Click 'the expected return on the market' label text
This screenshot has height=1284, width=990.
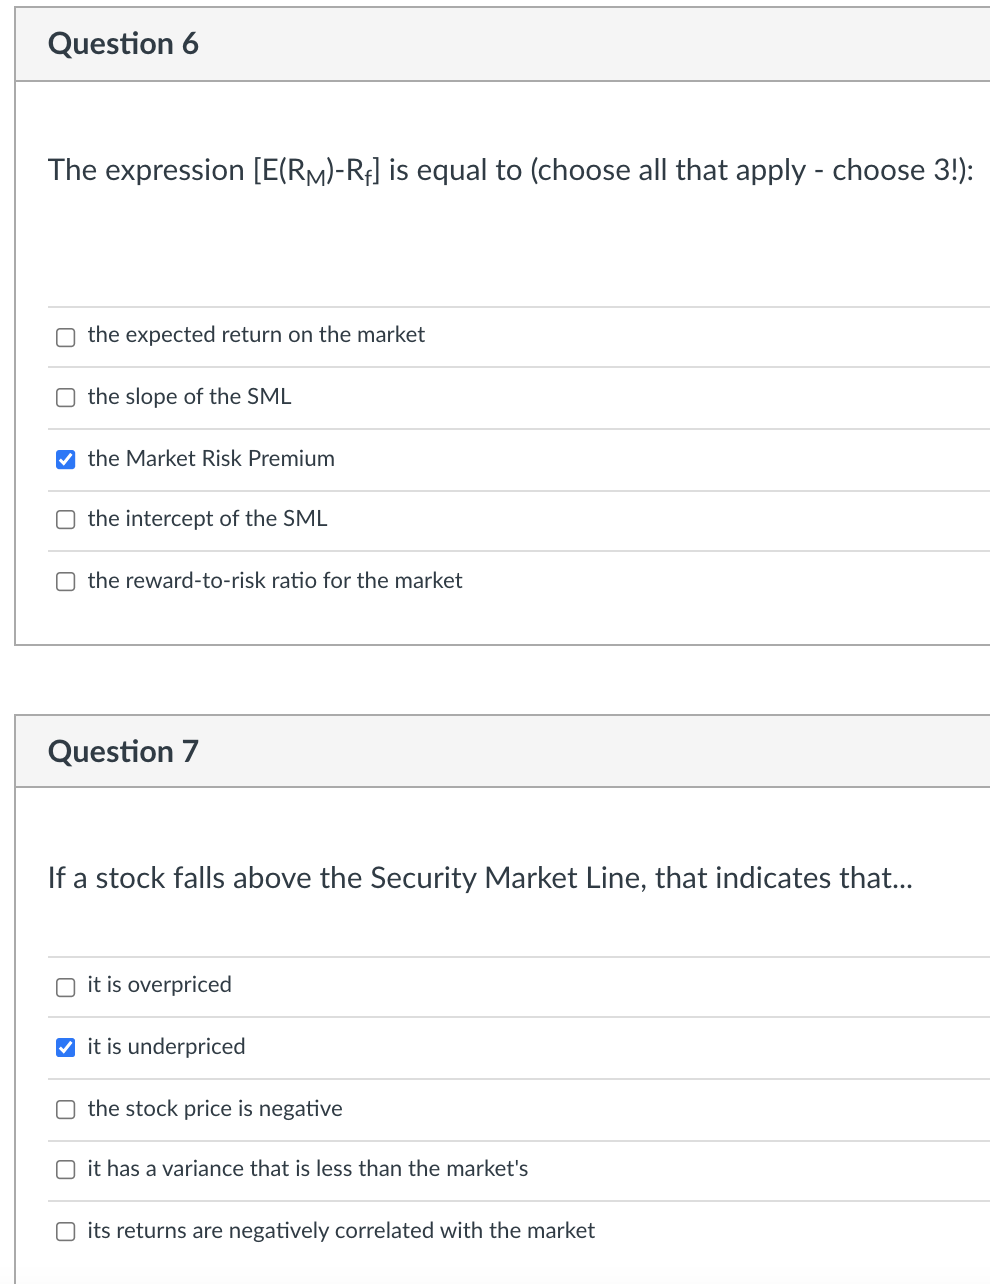click(256, 335)
